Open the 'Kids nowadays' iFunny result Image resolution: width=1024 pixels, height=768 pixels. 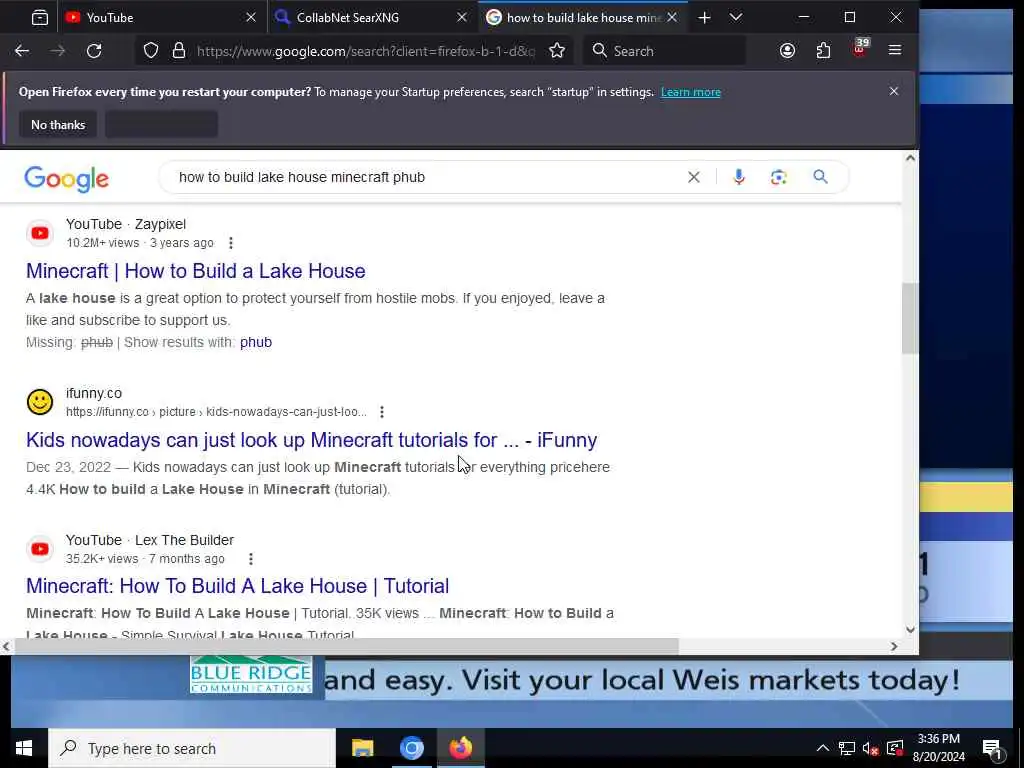pyautogui.click(x=312, y=440)
